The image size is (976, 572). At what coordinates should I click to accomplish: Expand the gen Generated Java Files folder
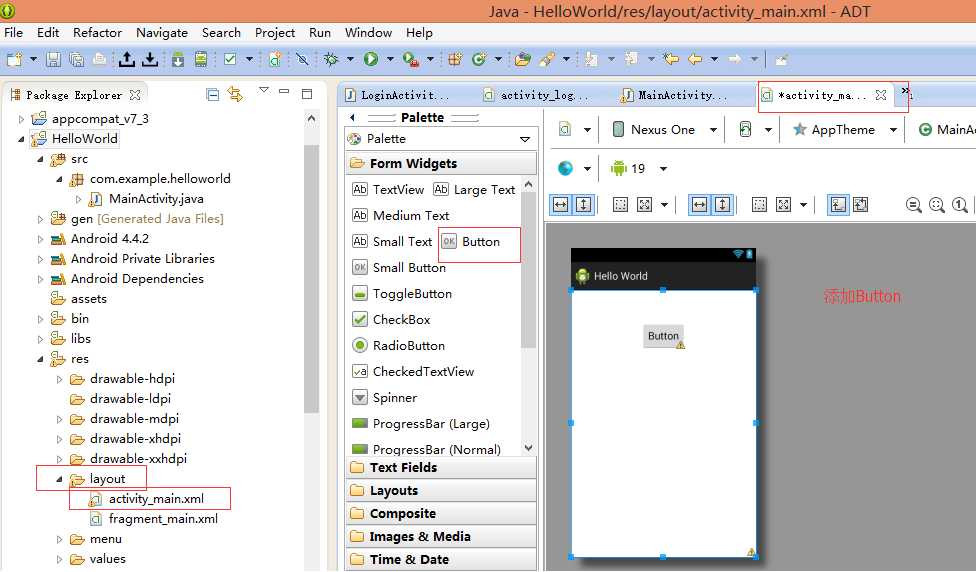coord(40,219)
